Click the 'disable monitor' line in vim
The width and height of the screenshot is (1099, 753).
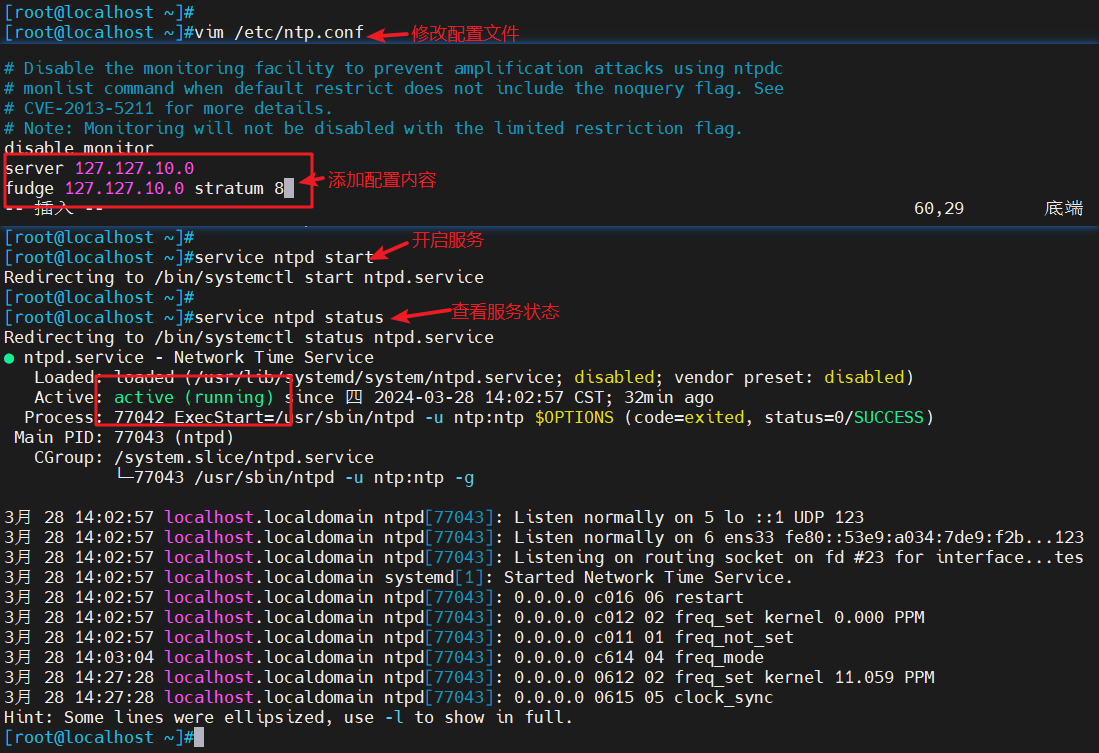pyautogui.click(x=78, y=148)
